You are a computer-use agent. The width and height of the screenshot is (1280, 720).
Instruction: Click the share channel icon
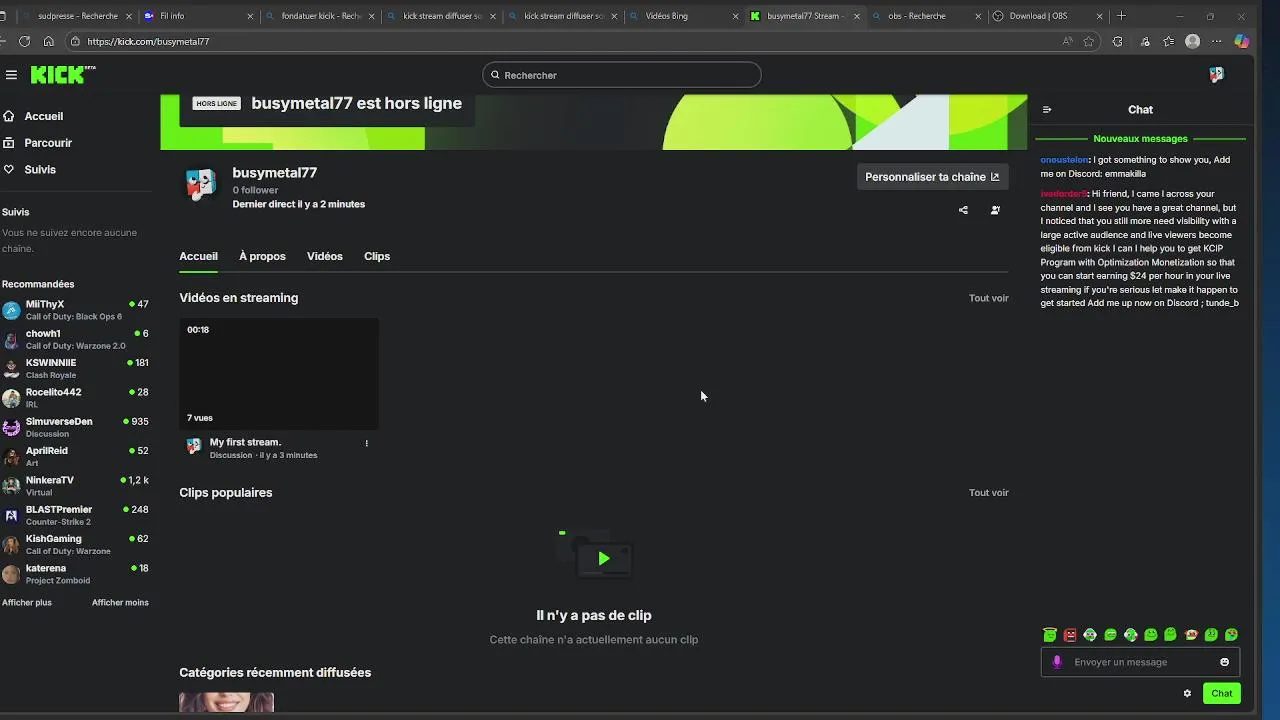(x=963, y=210)
